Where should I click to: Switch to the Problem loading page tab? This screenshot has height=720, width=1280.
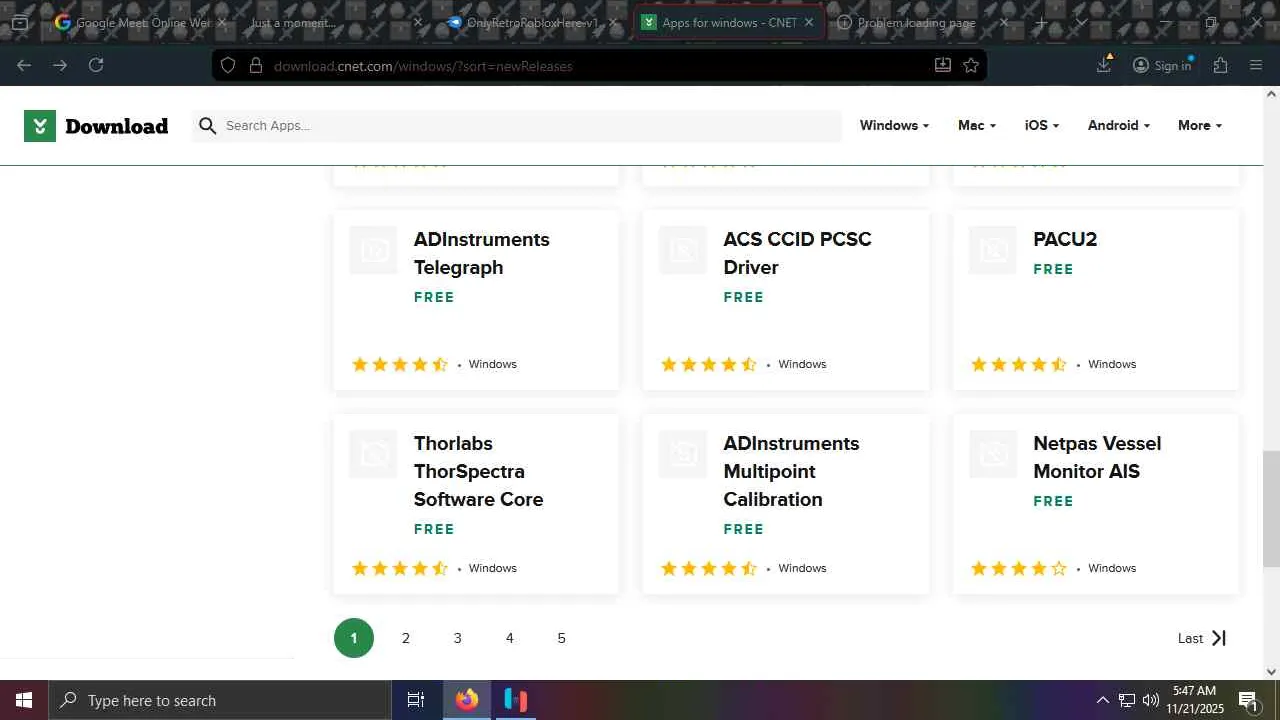(x=923, y=22)
